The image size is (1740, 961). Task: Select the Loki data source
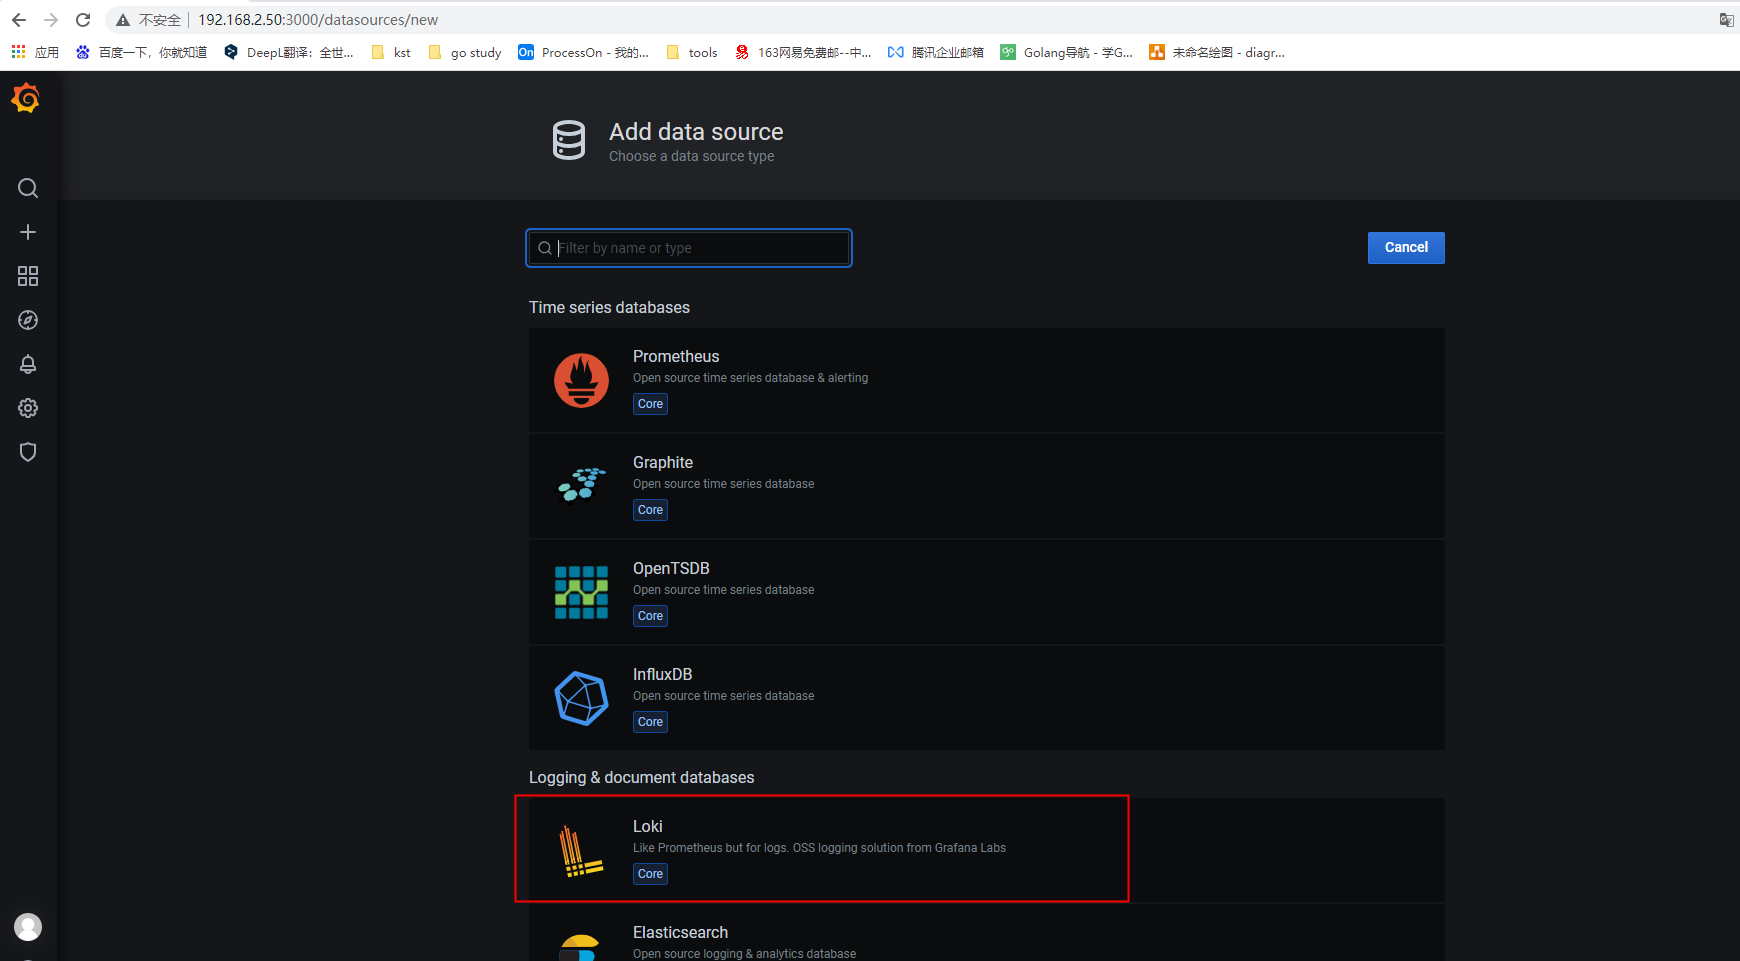coord(987,850)
